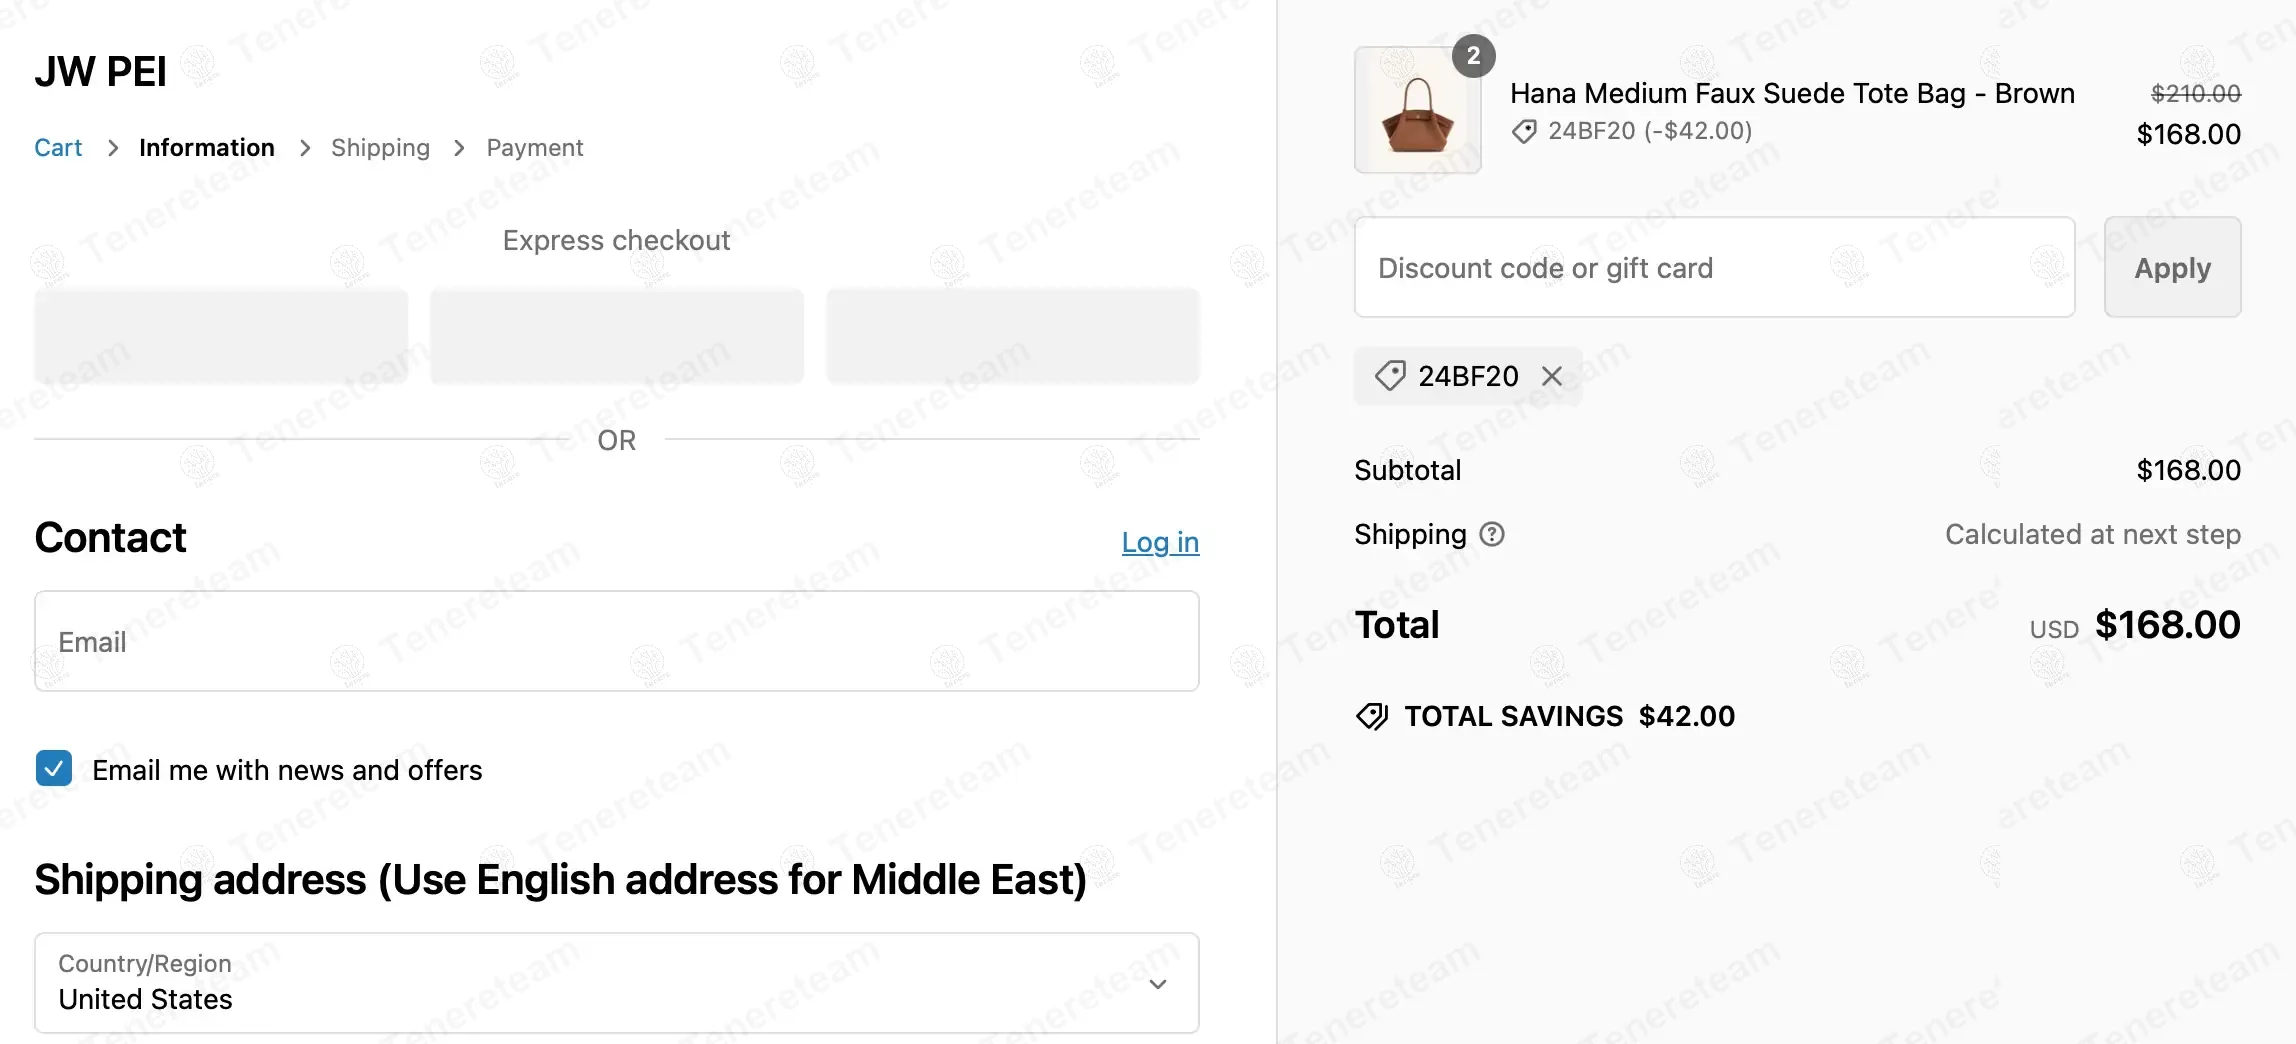Click the tag icon beside 24BF20 chip
The image size is (2296, 1044).
point(1390,376)
